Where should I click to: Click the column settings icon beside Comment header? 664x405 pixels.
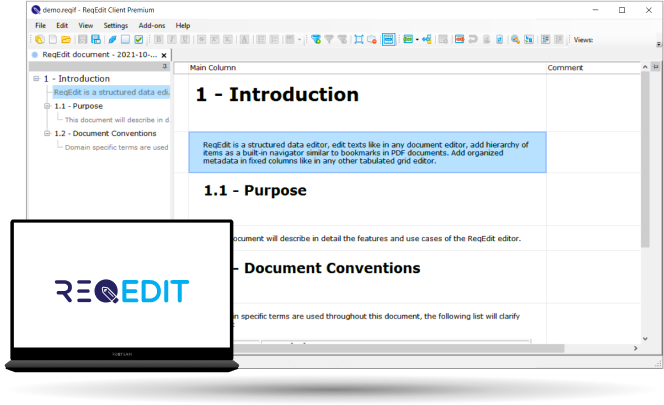[x=656, y=67]
